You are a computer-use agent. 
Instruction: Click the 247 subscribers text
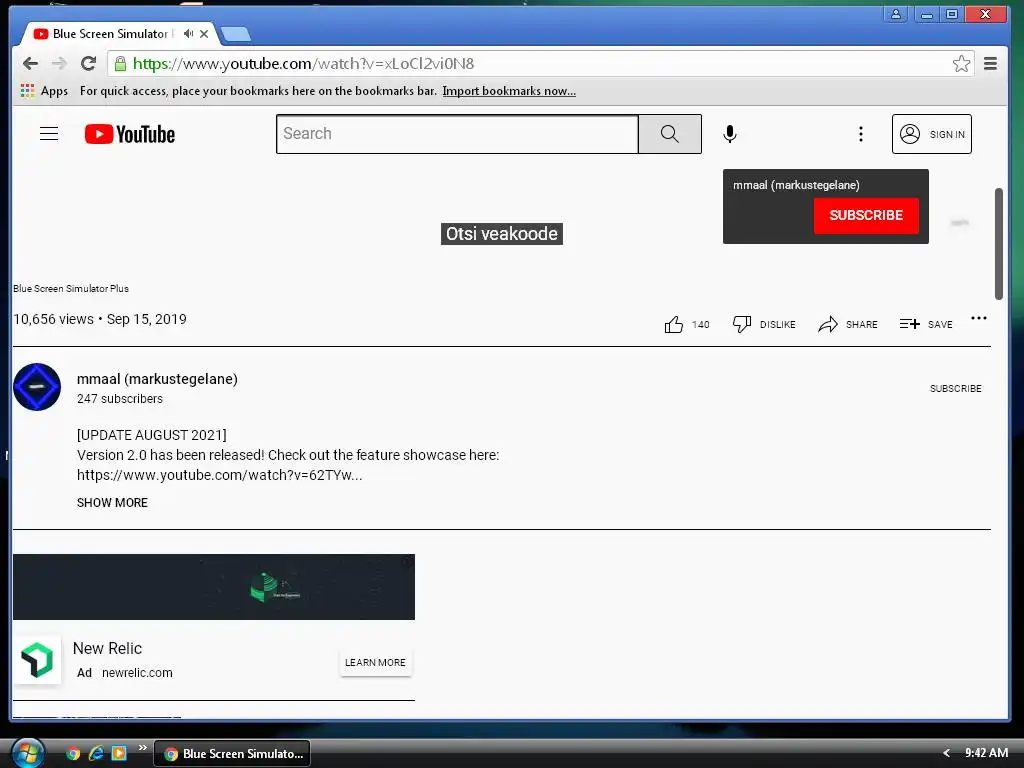[120, 398]
